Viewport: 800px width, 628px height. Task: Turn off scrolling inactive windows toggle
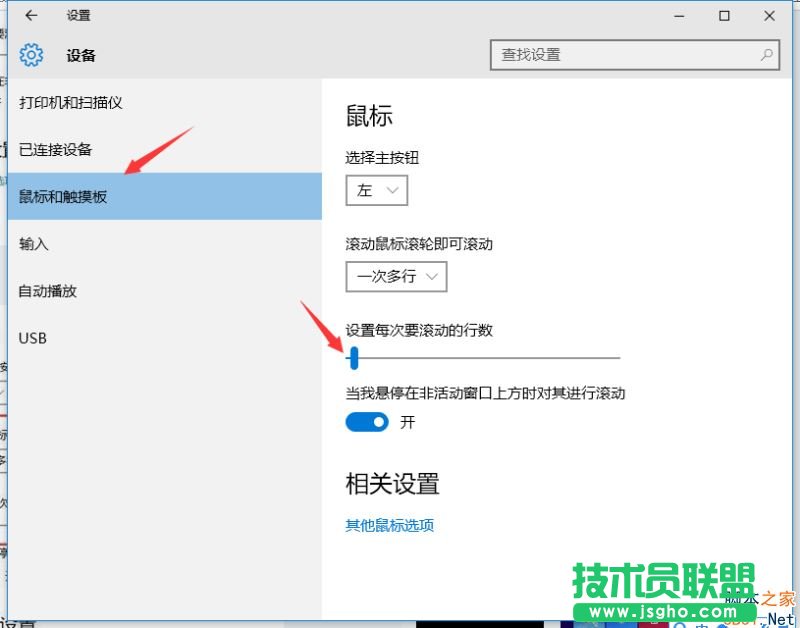tap(366, 422)
